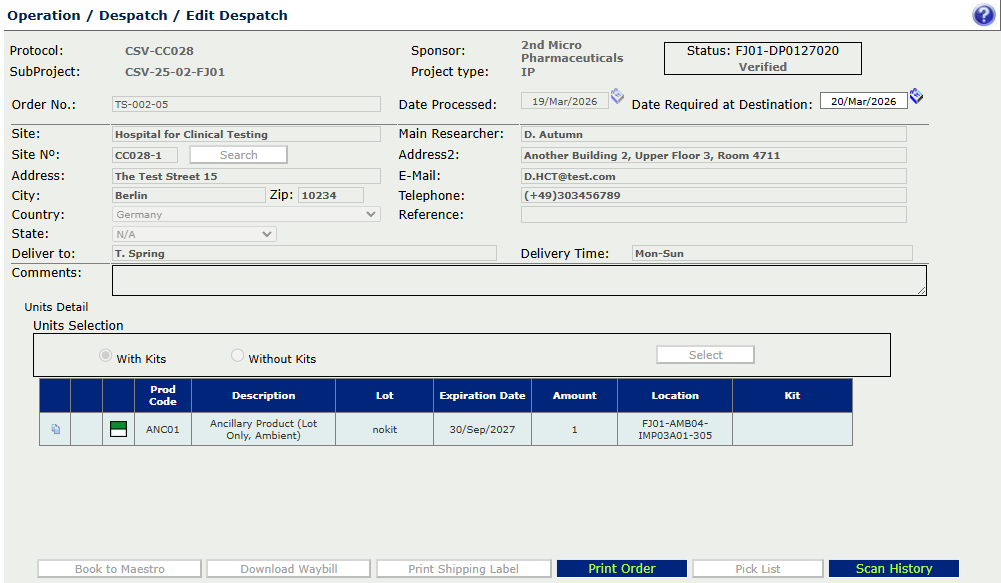Click the Print Order button
The image size is (1001, 583).
[x=621, y=569]
